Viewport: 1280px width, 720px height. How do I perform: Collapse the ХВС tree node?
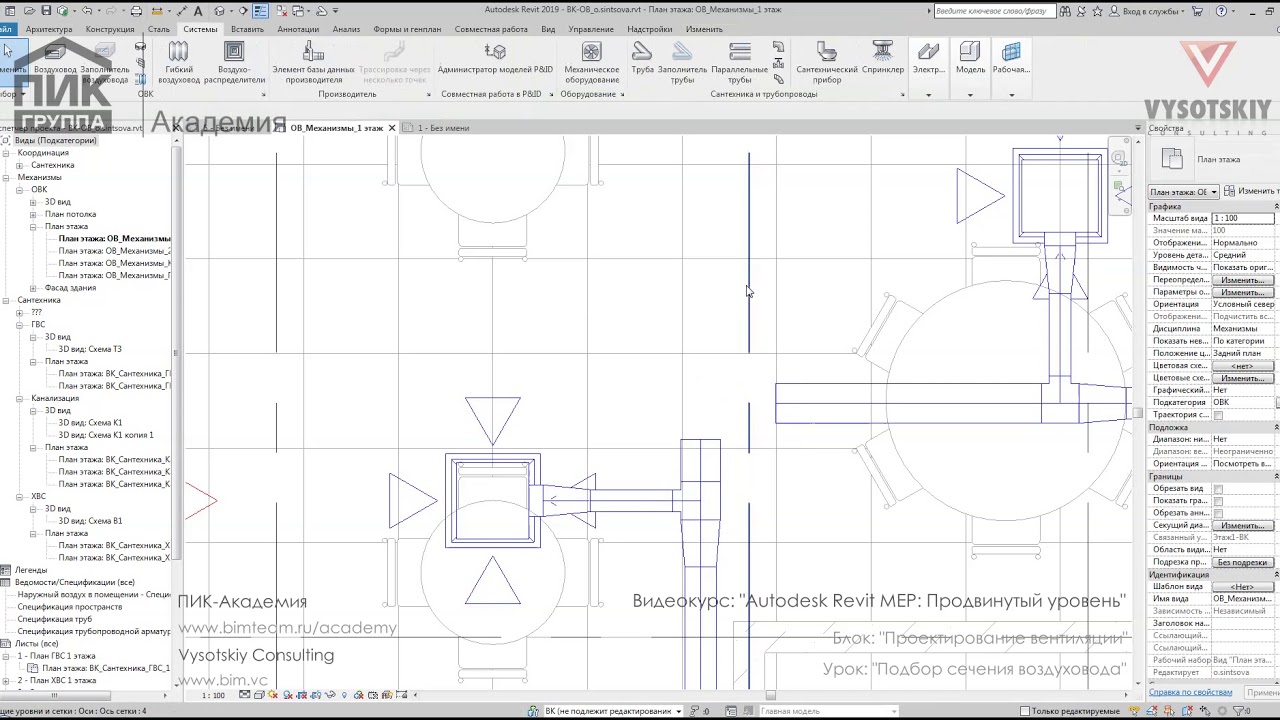click(x=19, y=496)
